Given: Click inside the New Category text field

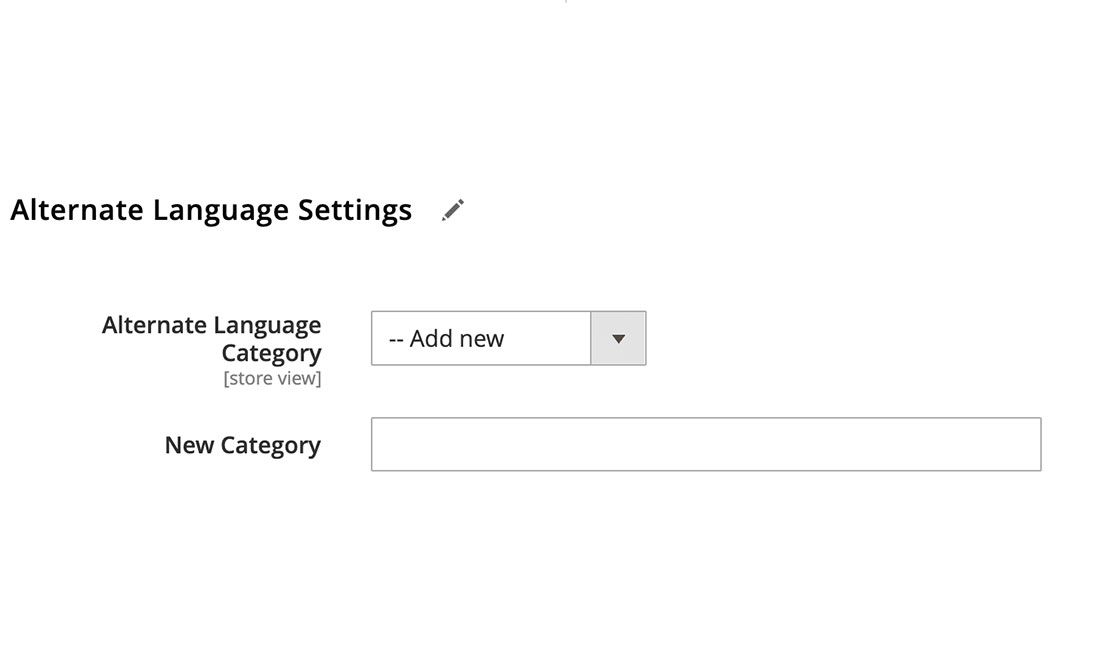Looking at the screenshot, I should pyautogui.click(x=705, y=445).
